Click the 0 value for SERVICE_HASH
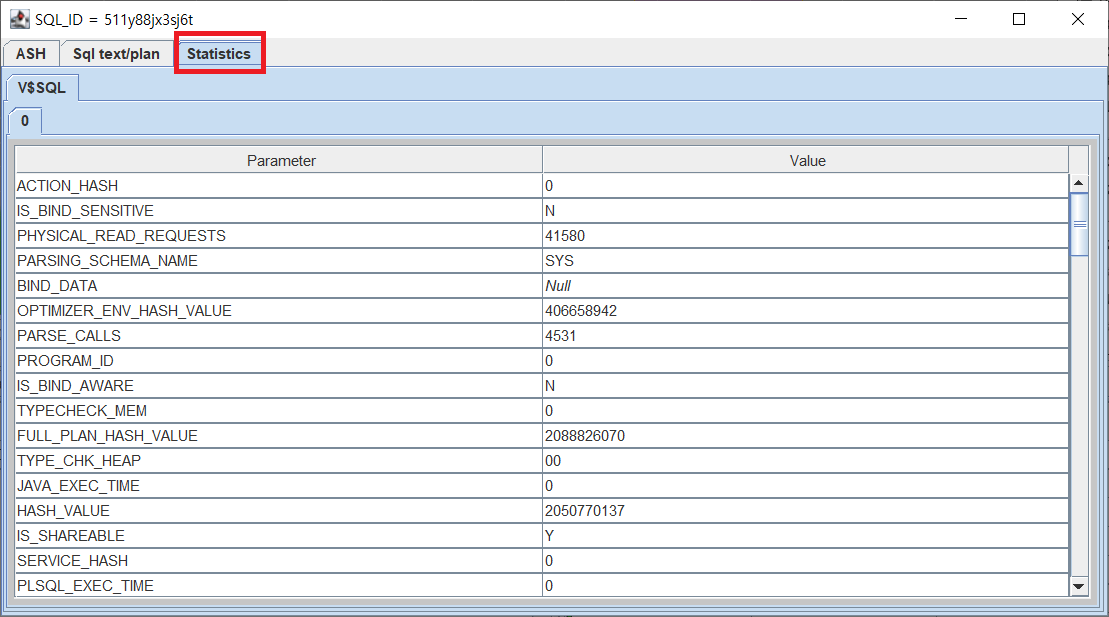 [806, 561]
